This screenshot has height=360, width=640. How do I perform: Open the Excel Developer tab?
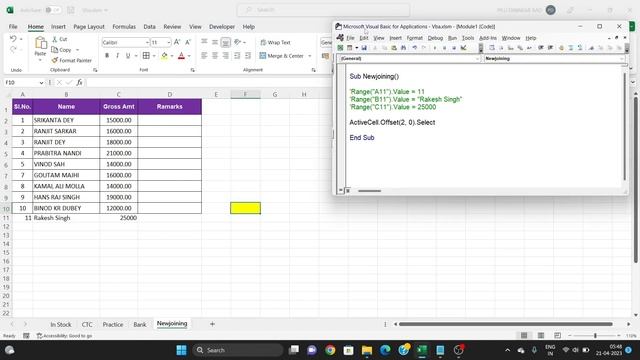222,27
